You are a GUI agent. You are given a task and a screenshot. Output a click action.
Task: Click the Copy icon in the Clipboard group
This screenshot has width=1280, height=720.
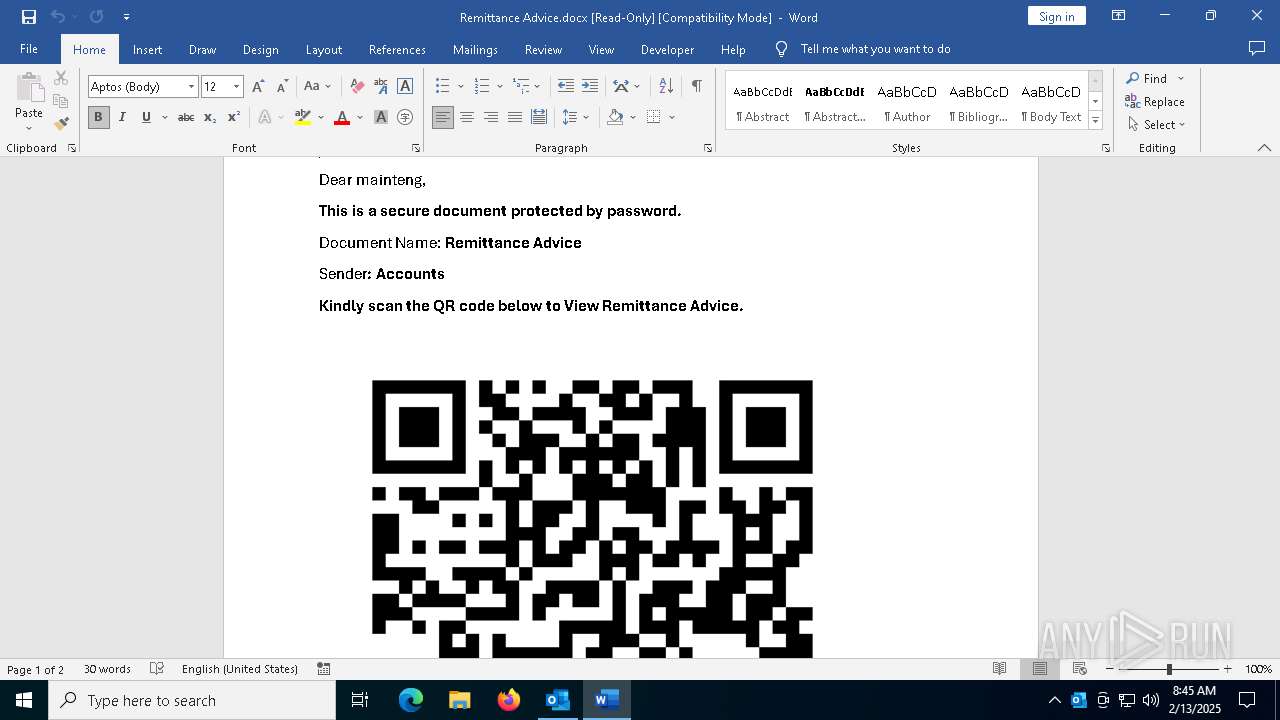coord(61,101)
